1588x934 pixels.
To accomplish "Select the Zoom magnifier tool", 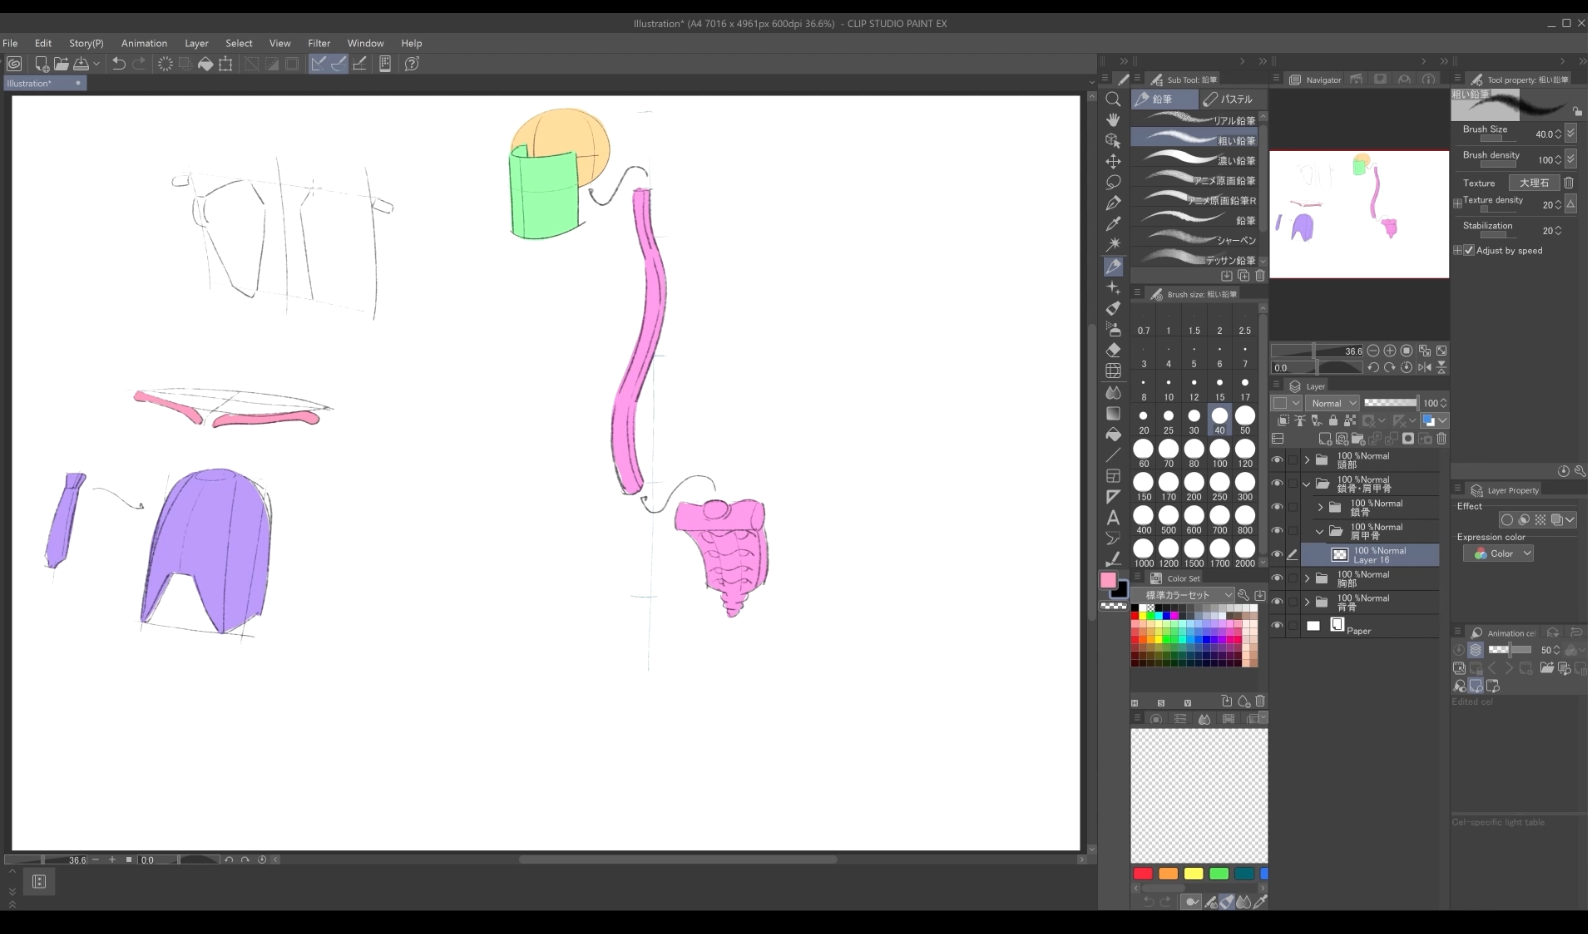I will click(x=1113, y=99).
